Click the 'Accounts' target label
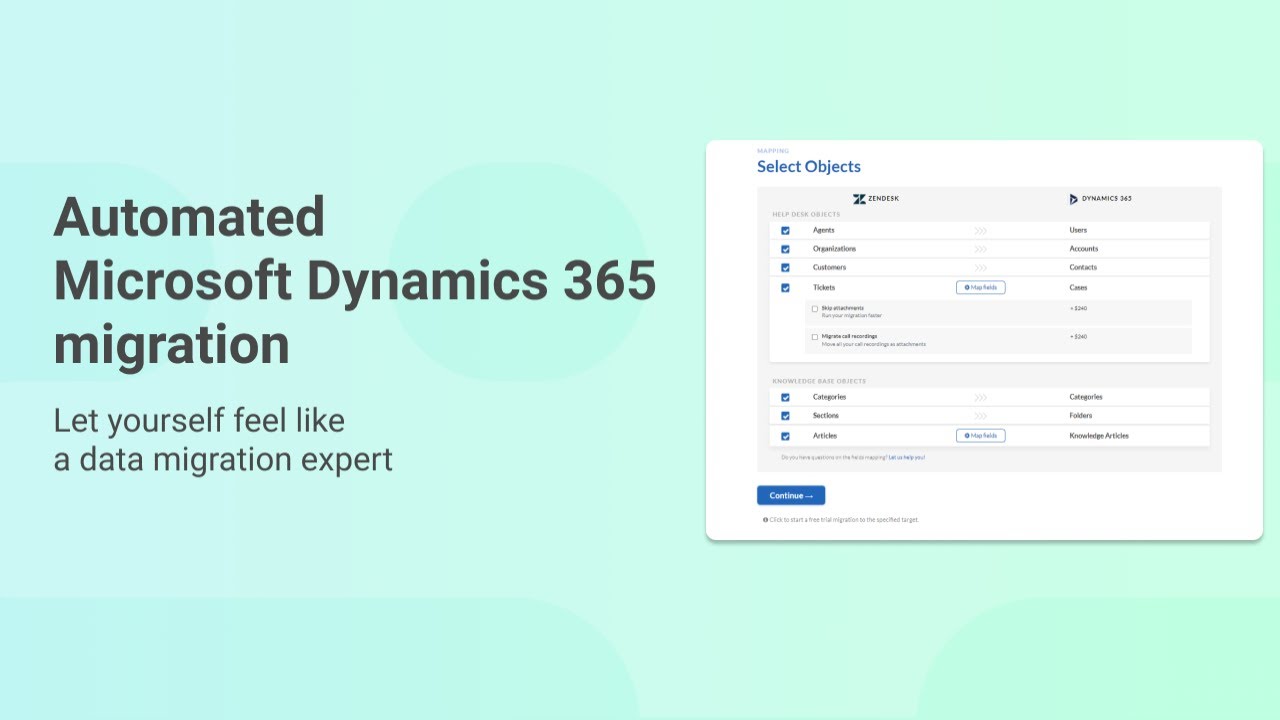 pyautogui.click(x=1084, y=249)
